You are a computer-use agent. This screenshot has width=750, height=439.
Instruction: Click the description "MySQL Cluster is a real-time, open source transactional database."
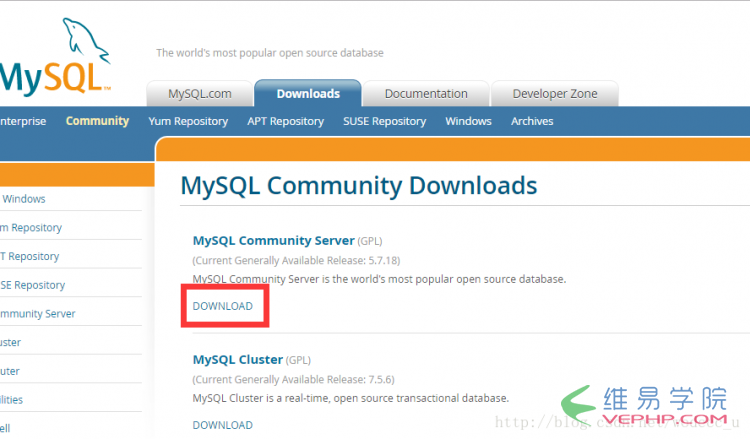[x=351, y=398]
